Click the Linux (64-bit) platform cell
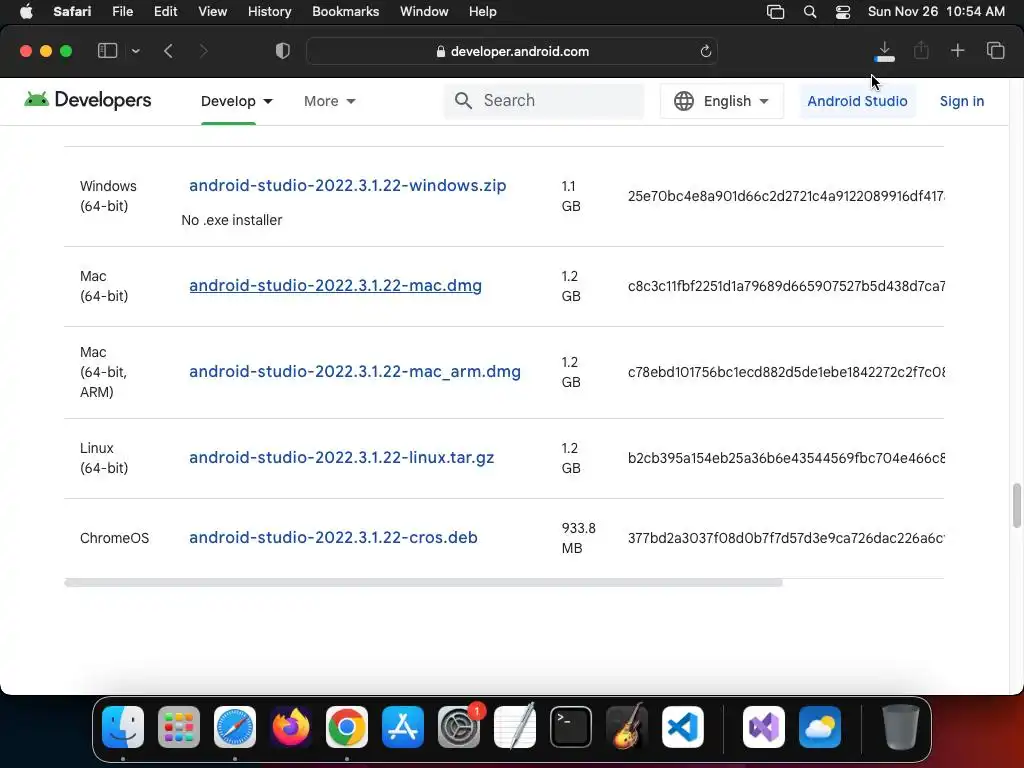 coord(104,458)
